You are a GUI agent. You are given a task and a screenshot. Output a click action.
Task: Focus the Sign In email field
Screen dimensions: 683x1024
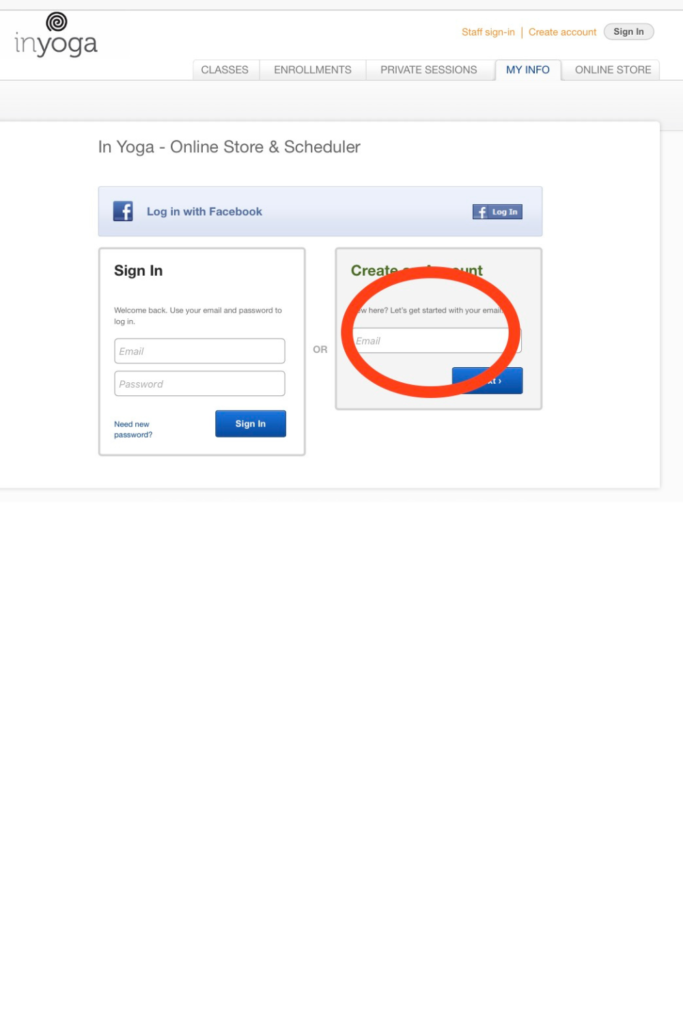point(199,351)
